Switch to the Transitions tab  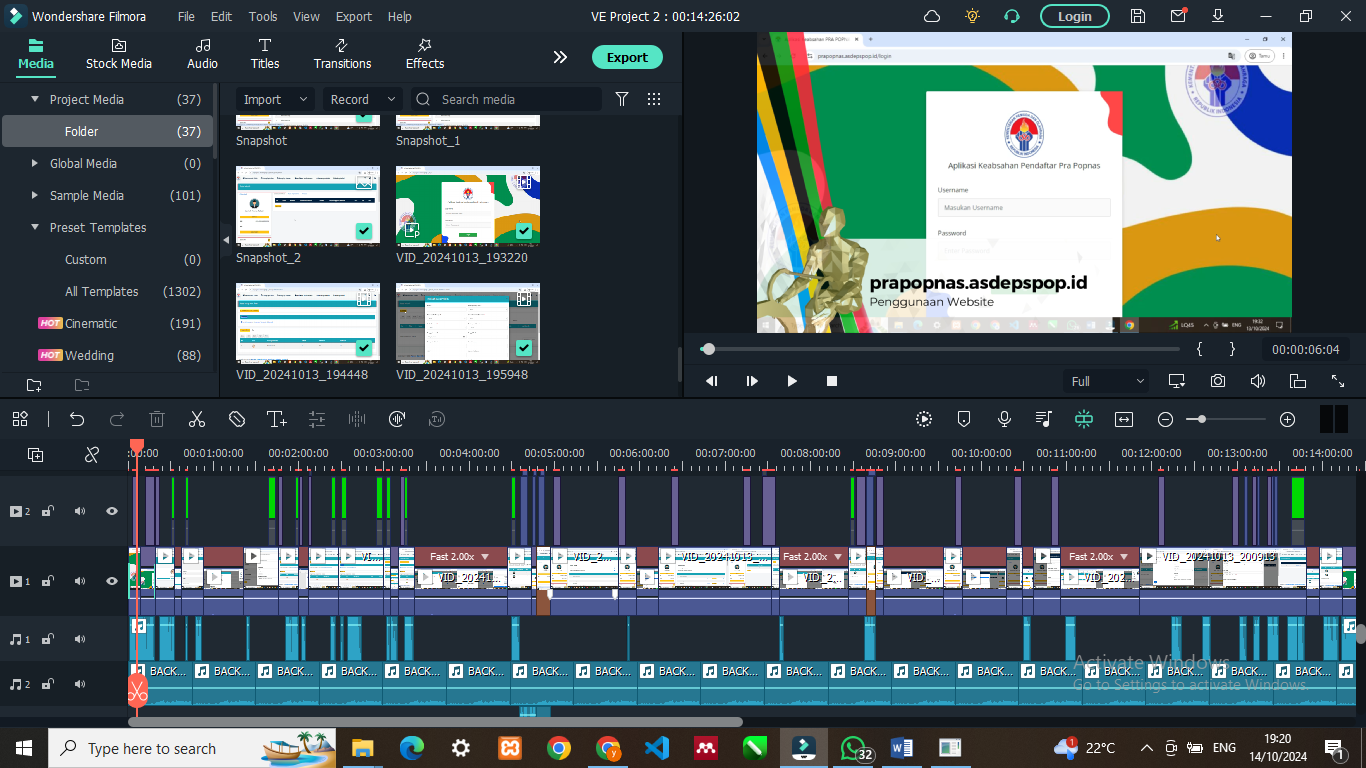coord(342,53)
